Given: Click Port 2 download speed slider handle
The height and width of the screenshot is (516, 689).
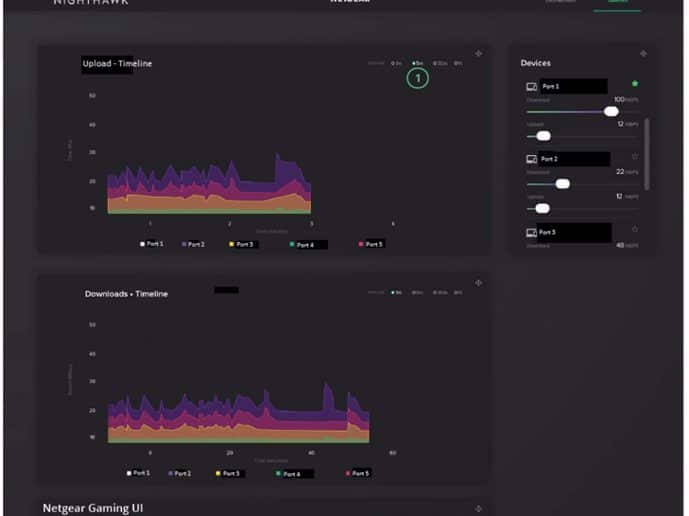Looking at the screenshot, I should (562, 184).
